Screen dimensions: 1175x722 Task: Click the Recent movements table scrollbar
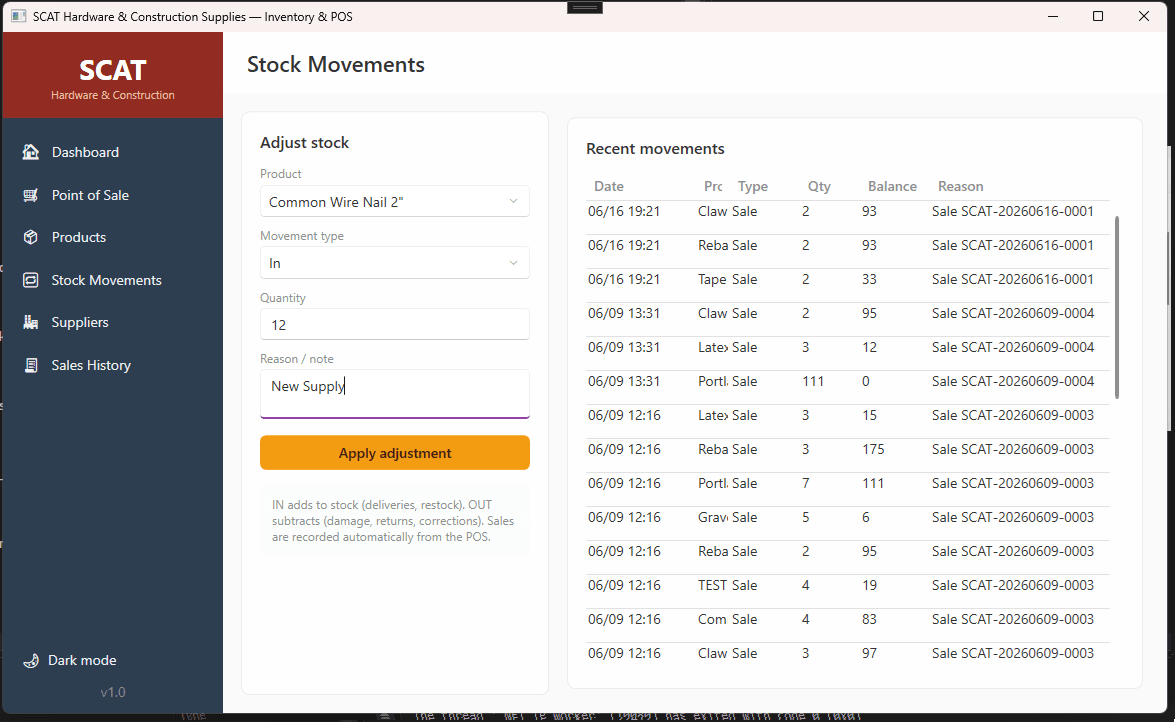tap(1117, 307)
